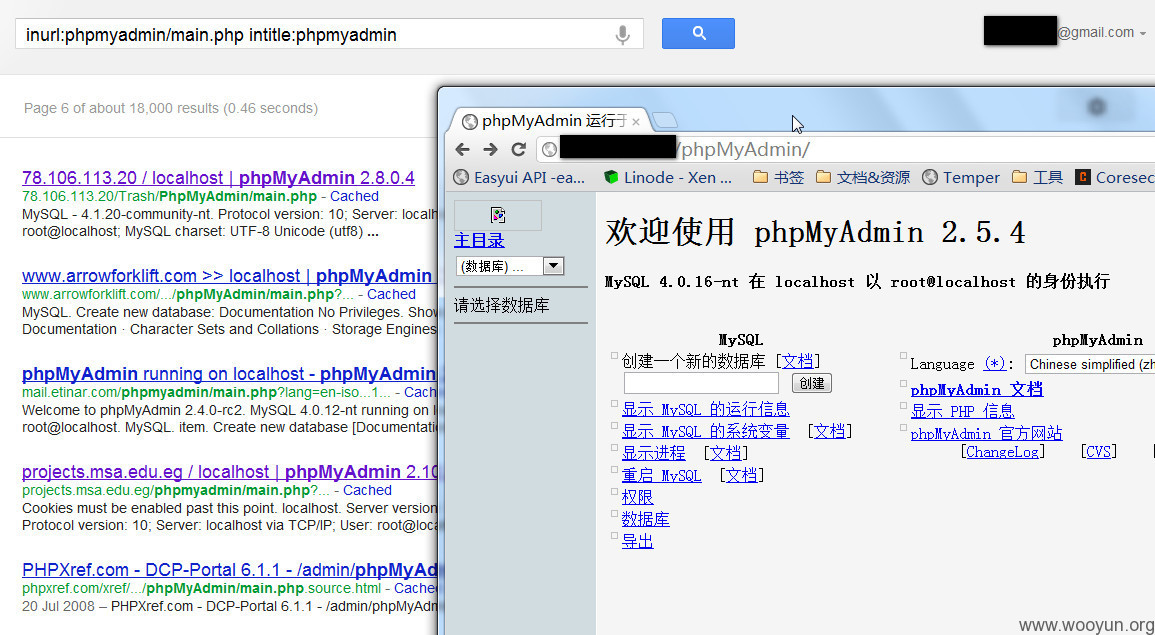Open 显示 MySQL 的运行信息 link
The image size is (1155, 635).
pos(706,410)
